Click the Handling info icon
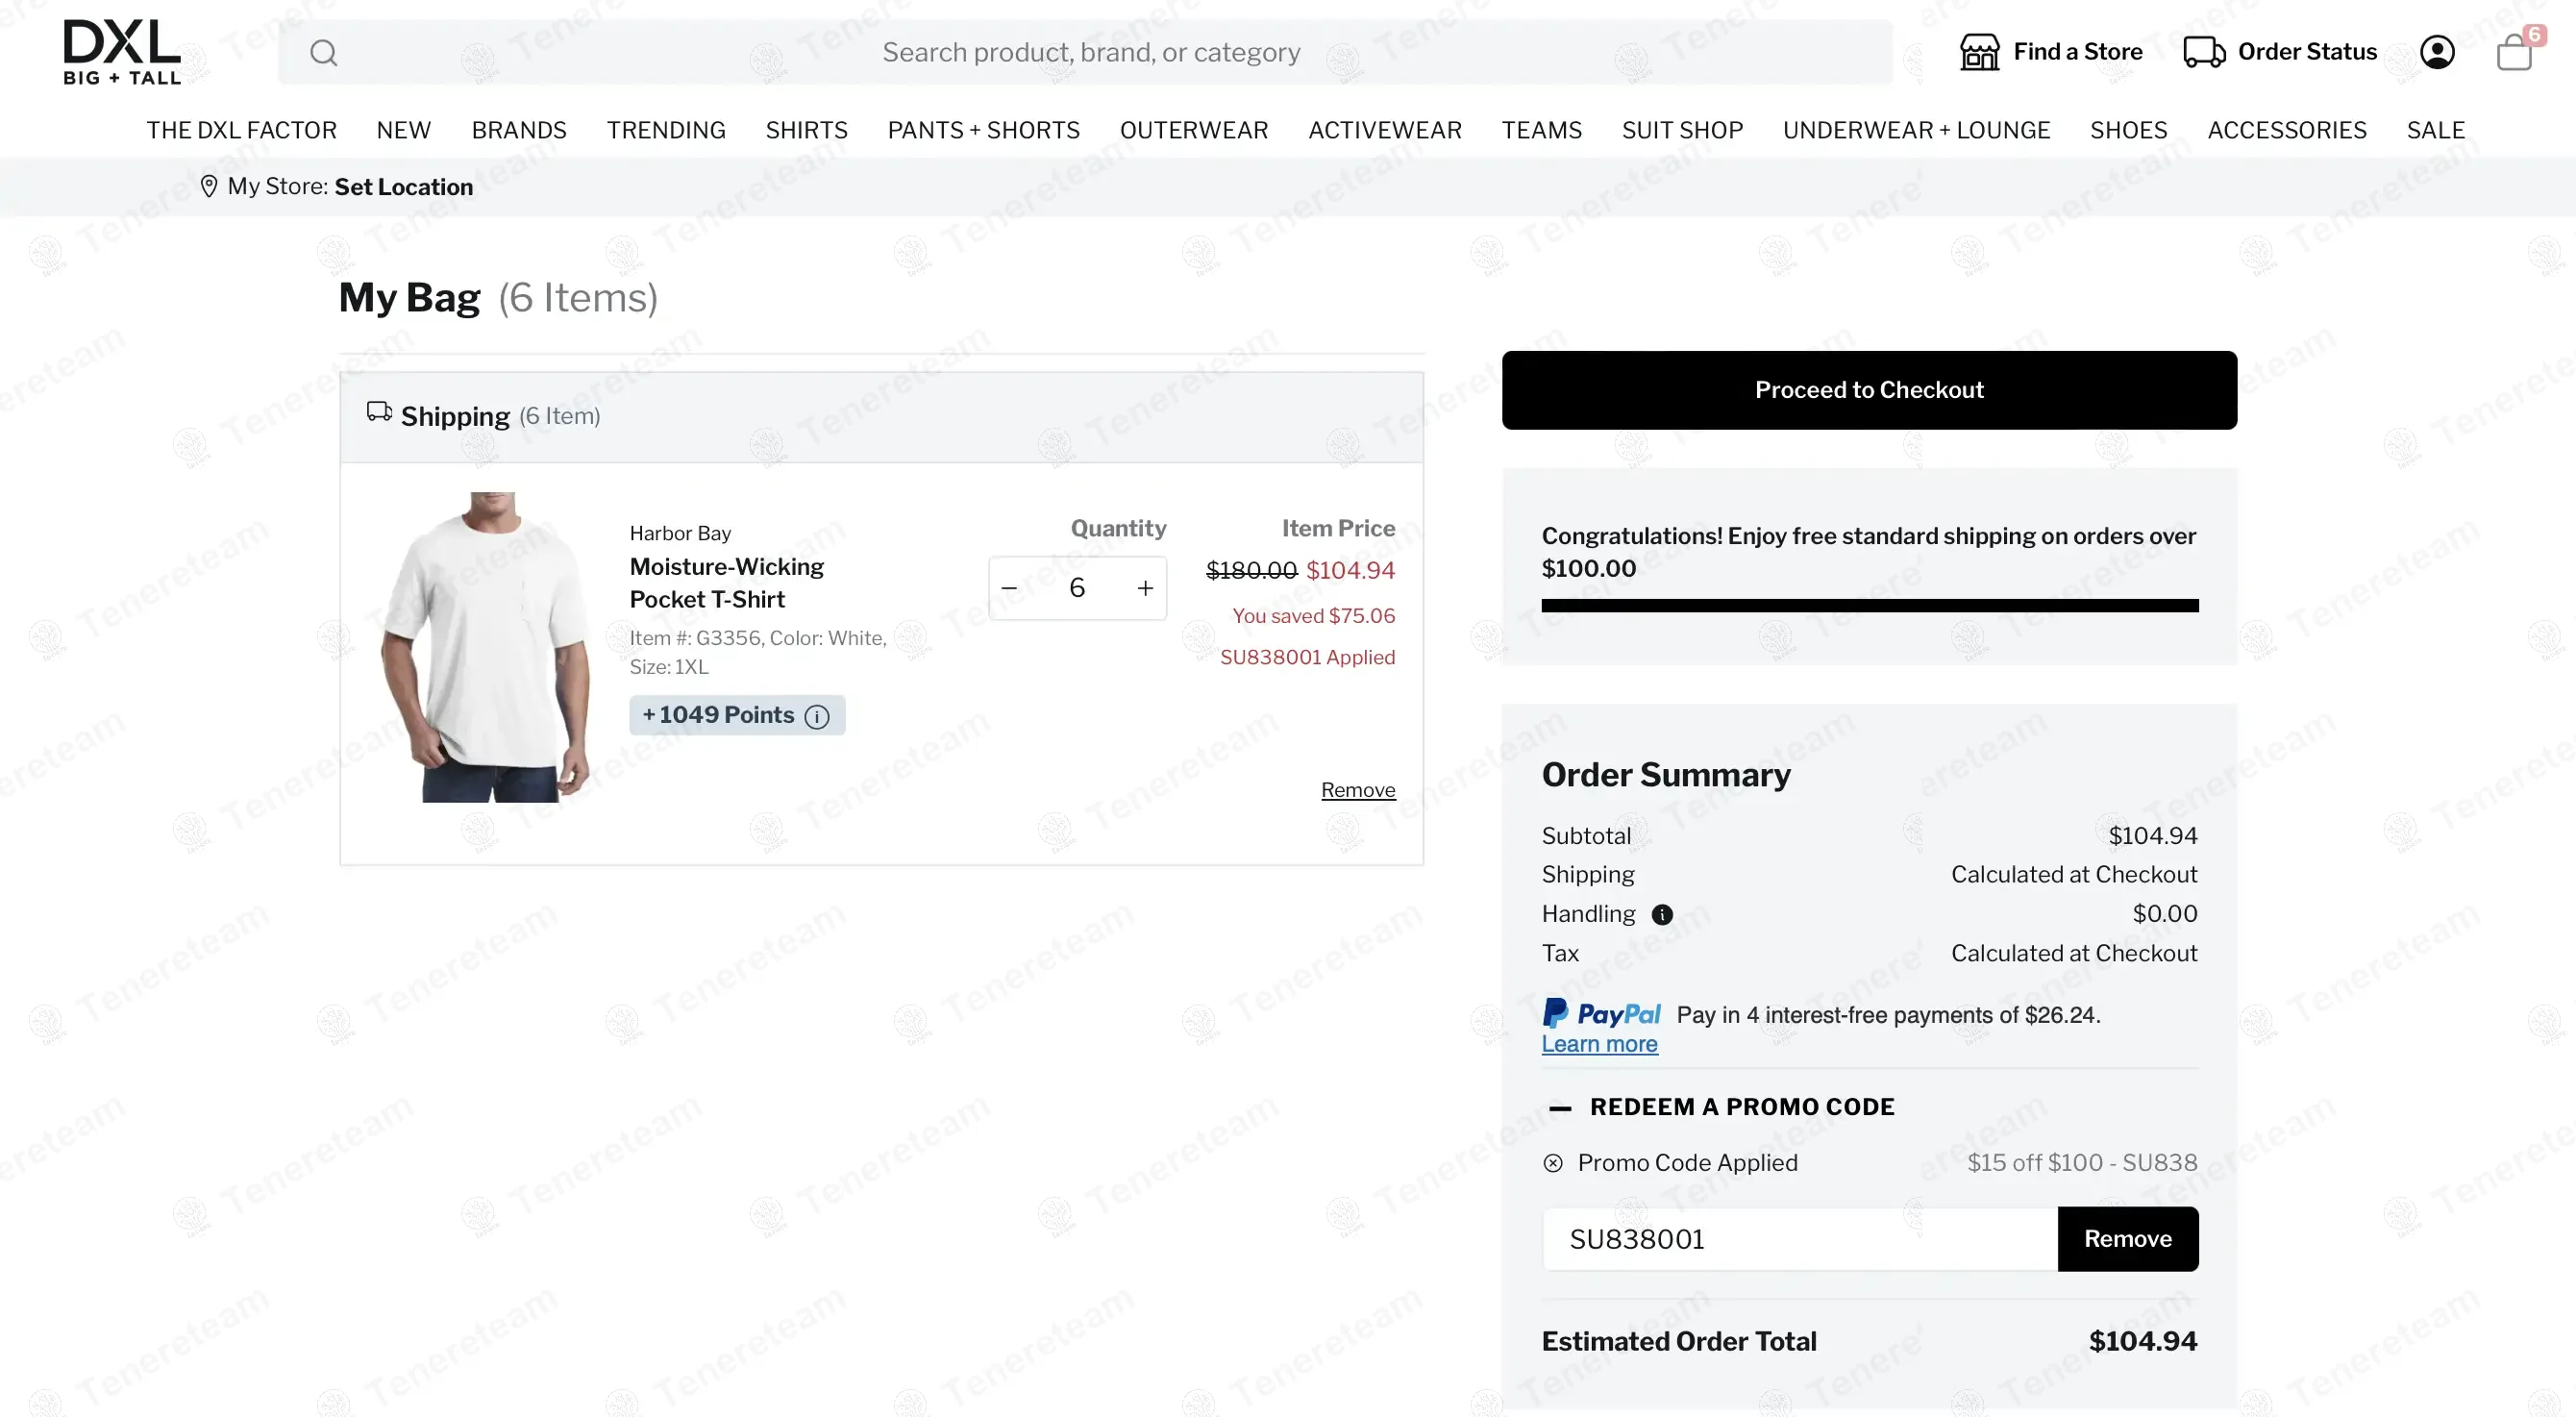The width and height of the screenshot is (2576, 1417). click(1662, 914)
